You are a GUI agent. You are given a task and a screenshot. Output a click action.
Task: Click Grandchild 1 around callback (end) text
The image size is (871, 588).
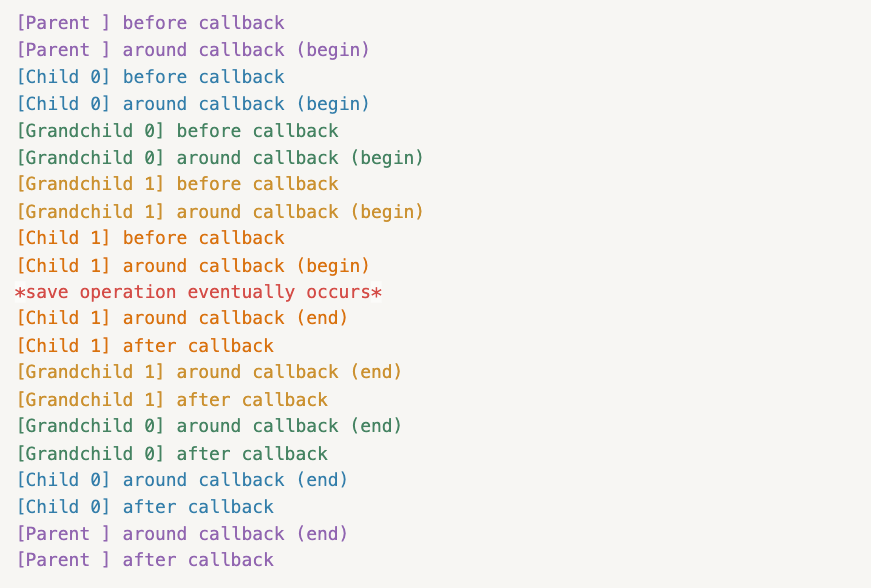(209, 372)
